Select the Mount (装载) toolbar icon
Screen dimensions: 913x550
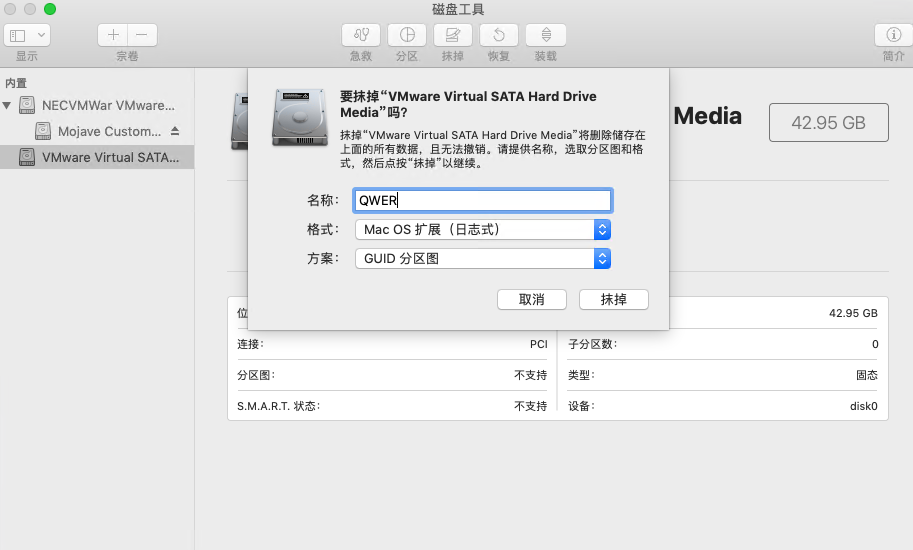point(546,35)
